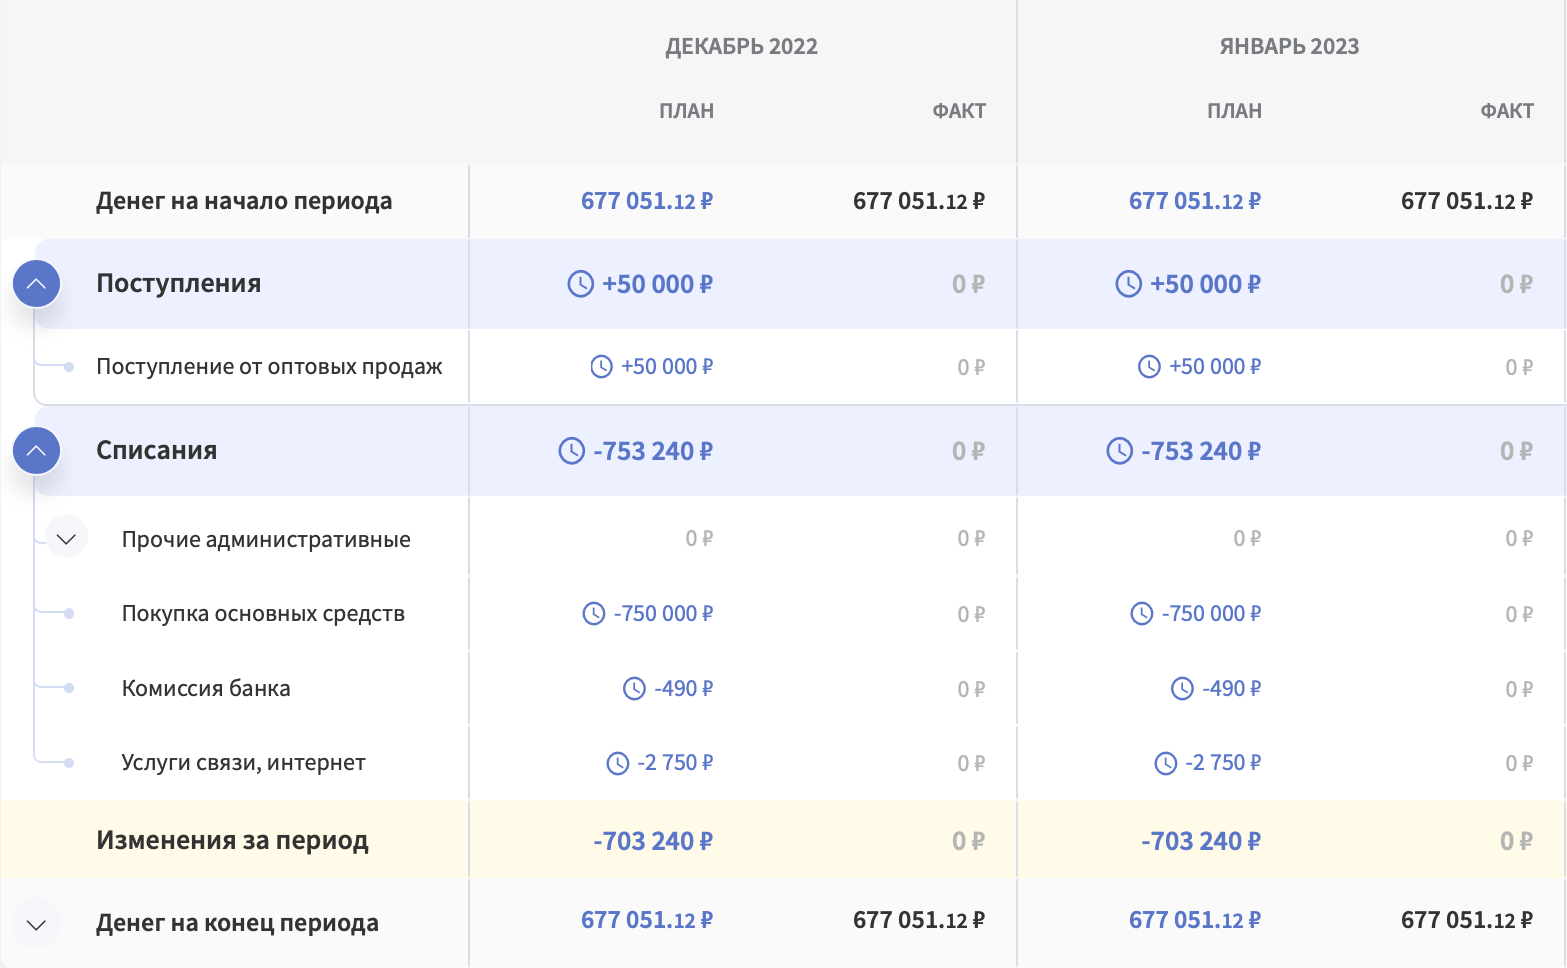
Task: Select the Комиссия банка row label
Action: [206, 689]
